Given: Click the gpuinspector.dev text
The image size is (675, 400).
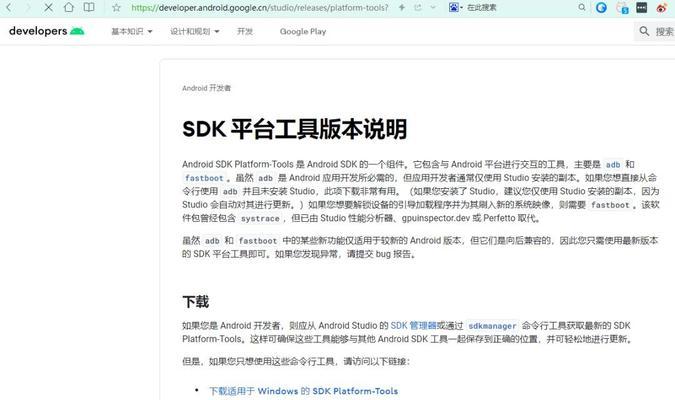Looking at the screenshot, I should click(x=436, y=218).
